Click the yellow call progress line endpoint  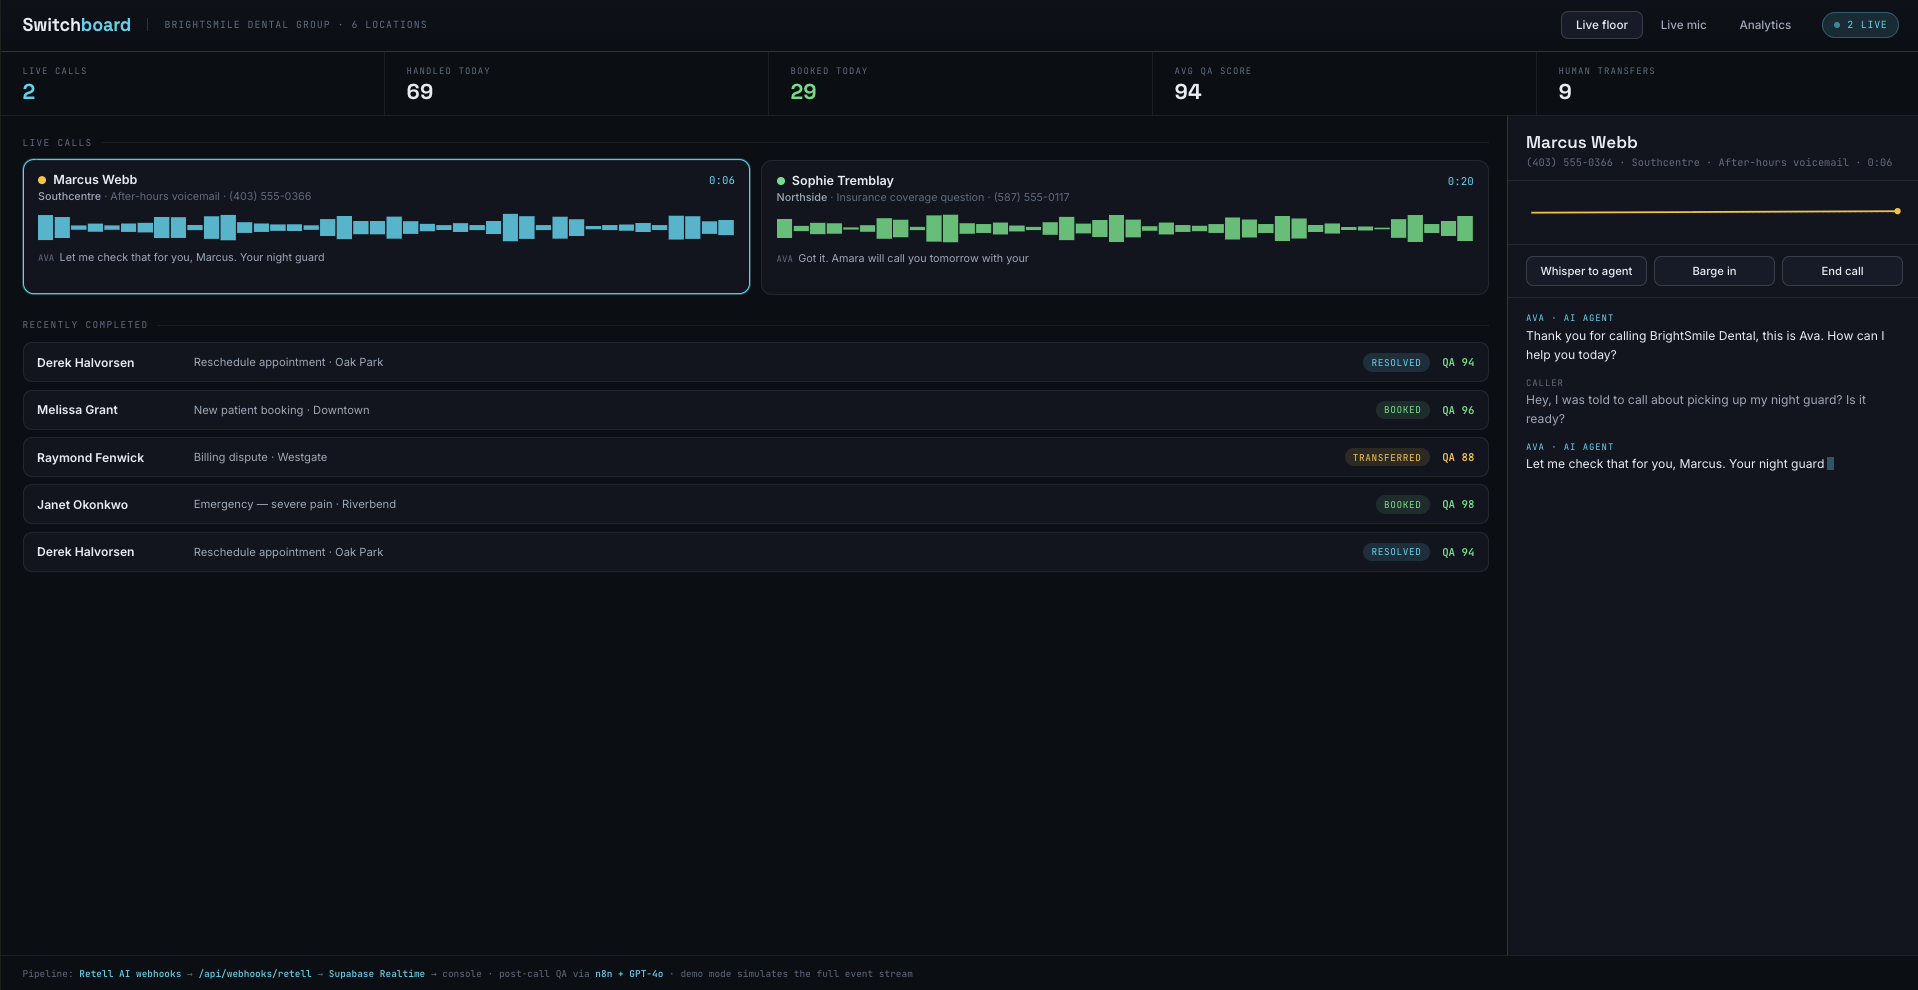[1897, 211]
